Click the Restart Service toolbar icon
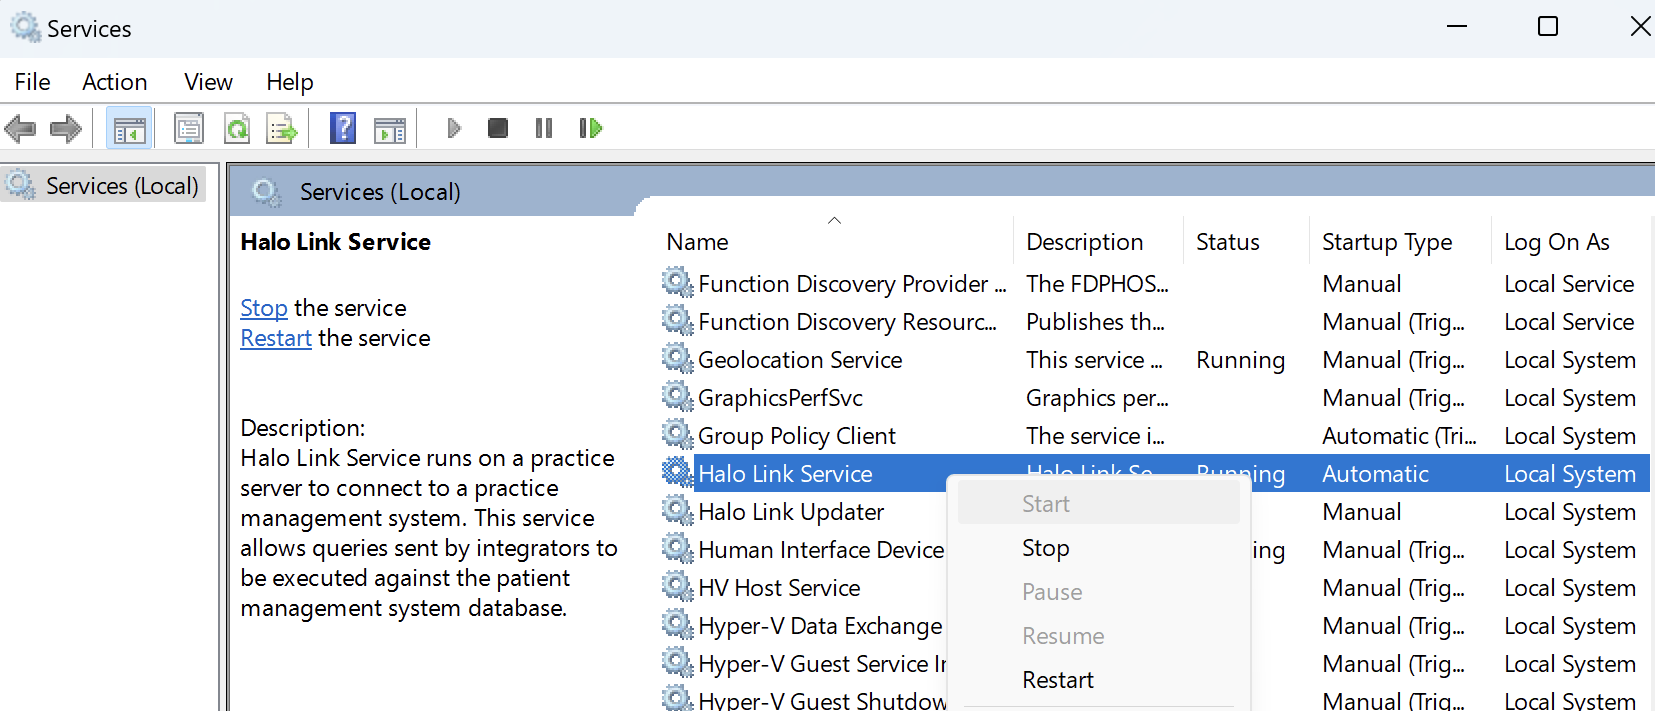This screenshot has height=711, width=1655. click(591, 128)
